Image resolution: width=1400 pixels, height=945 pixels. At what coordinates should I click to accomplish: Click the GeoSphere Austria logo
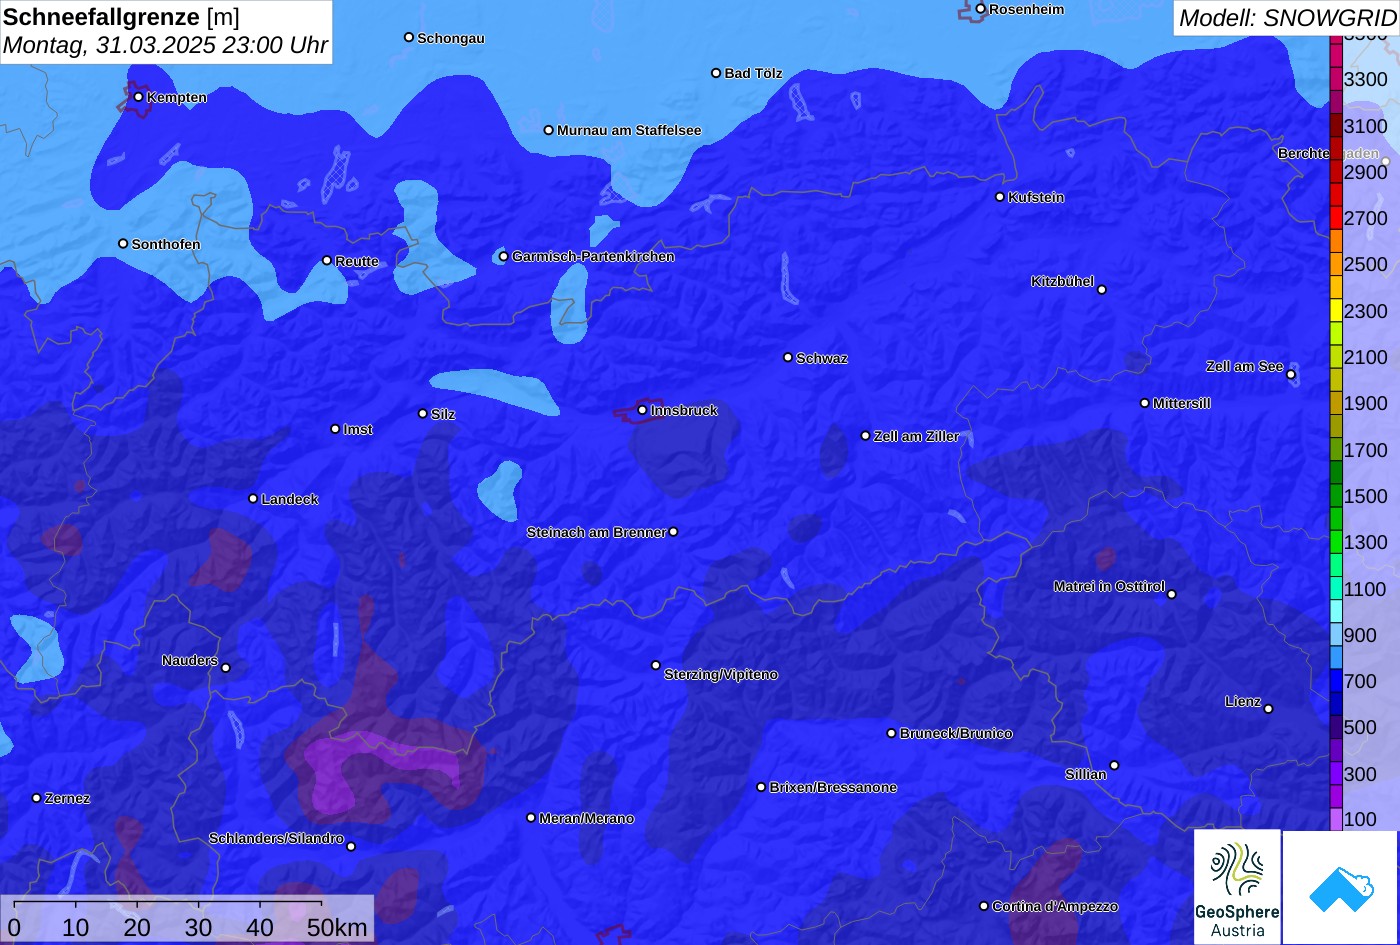coord(1237,887)
